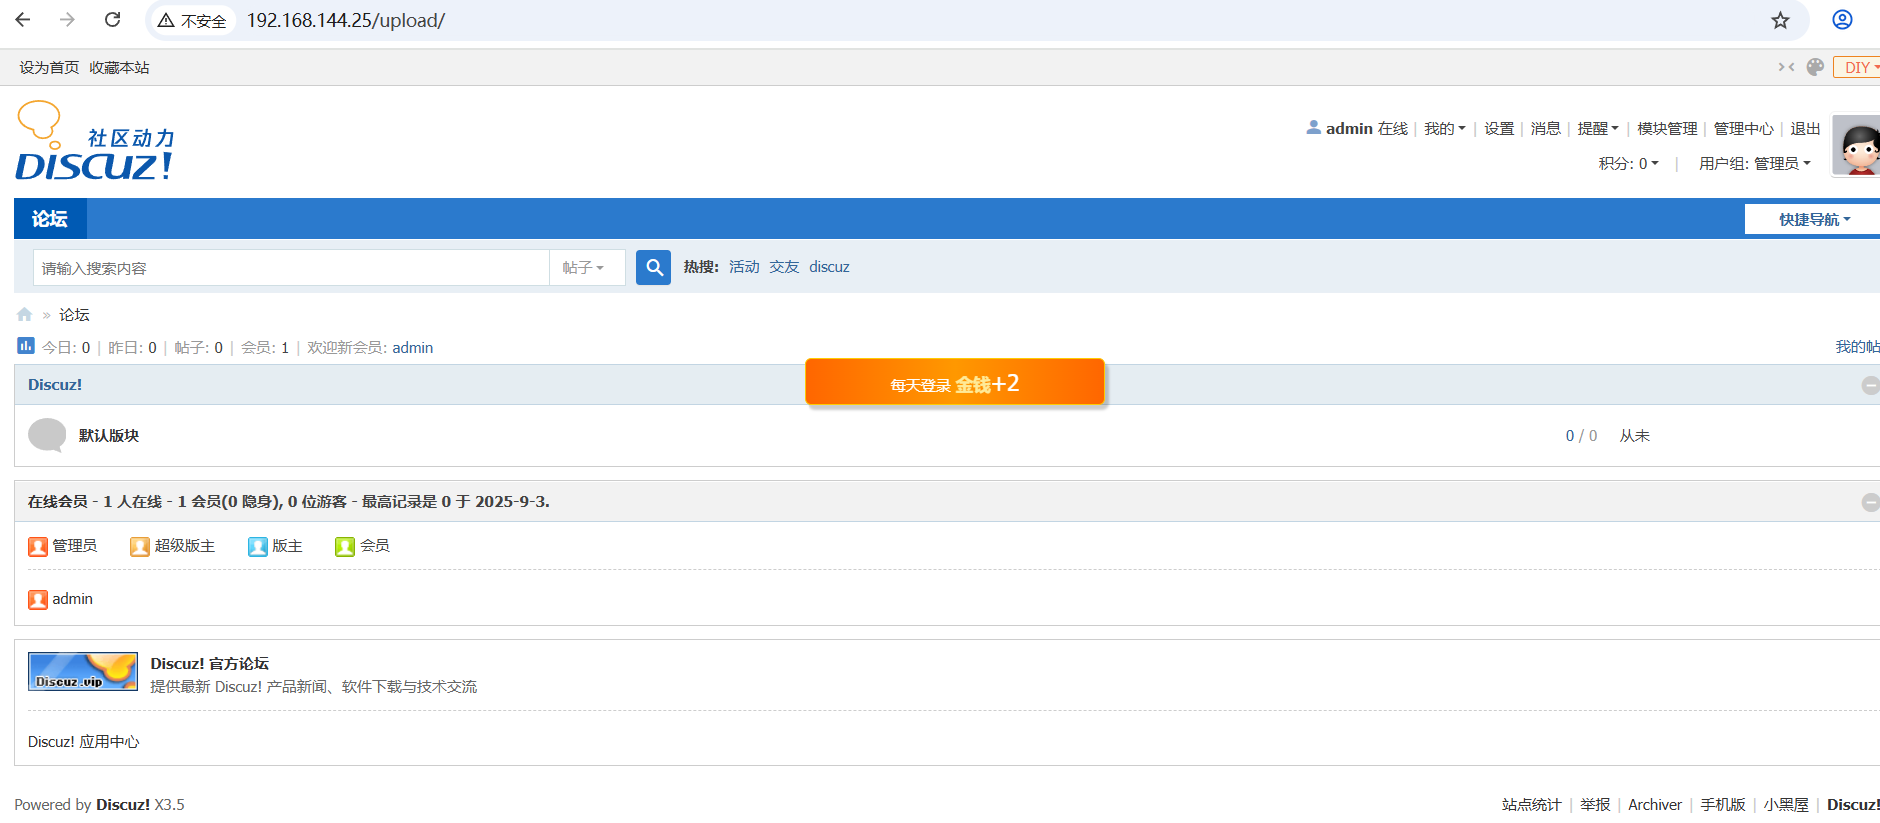Bookmark this page with the star icon
1880x823 pixels.
point(1780,20)
